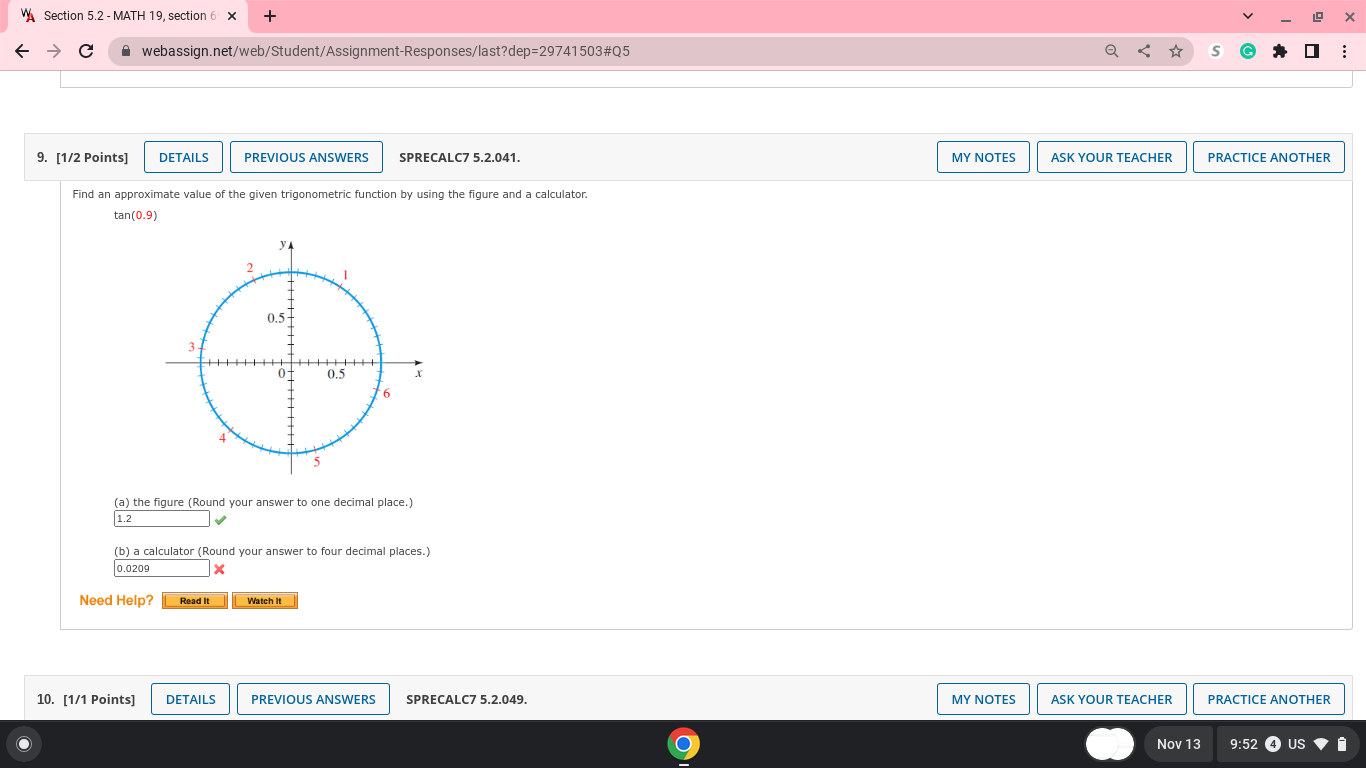
Task: Open the S extension icon
Action: click(1215, 50)
